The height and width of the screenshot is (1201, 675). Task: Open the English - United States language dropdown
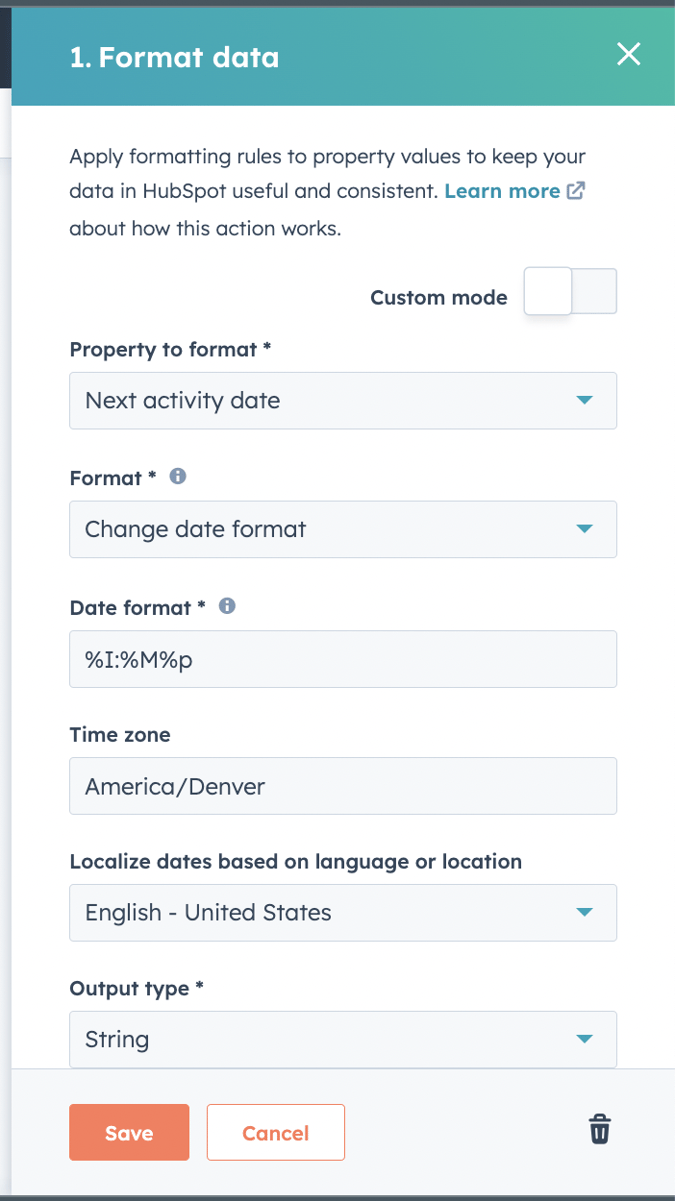coord(343,912)
